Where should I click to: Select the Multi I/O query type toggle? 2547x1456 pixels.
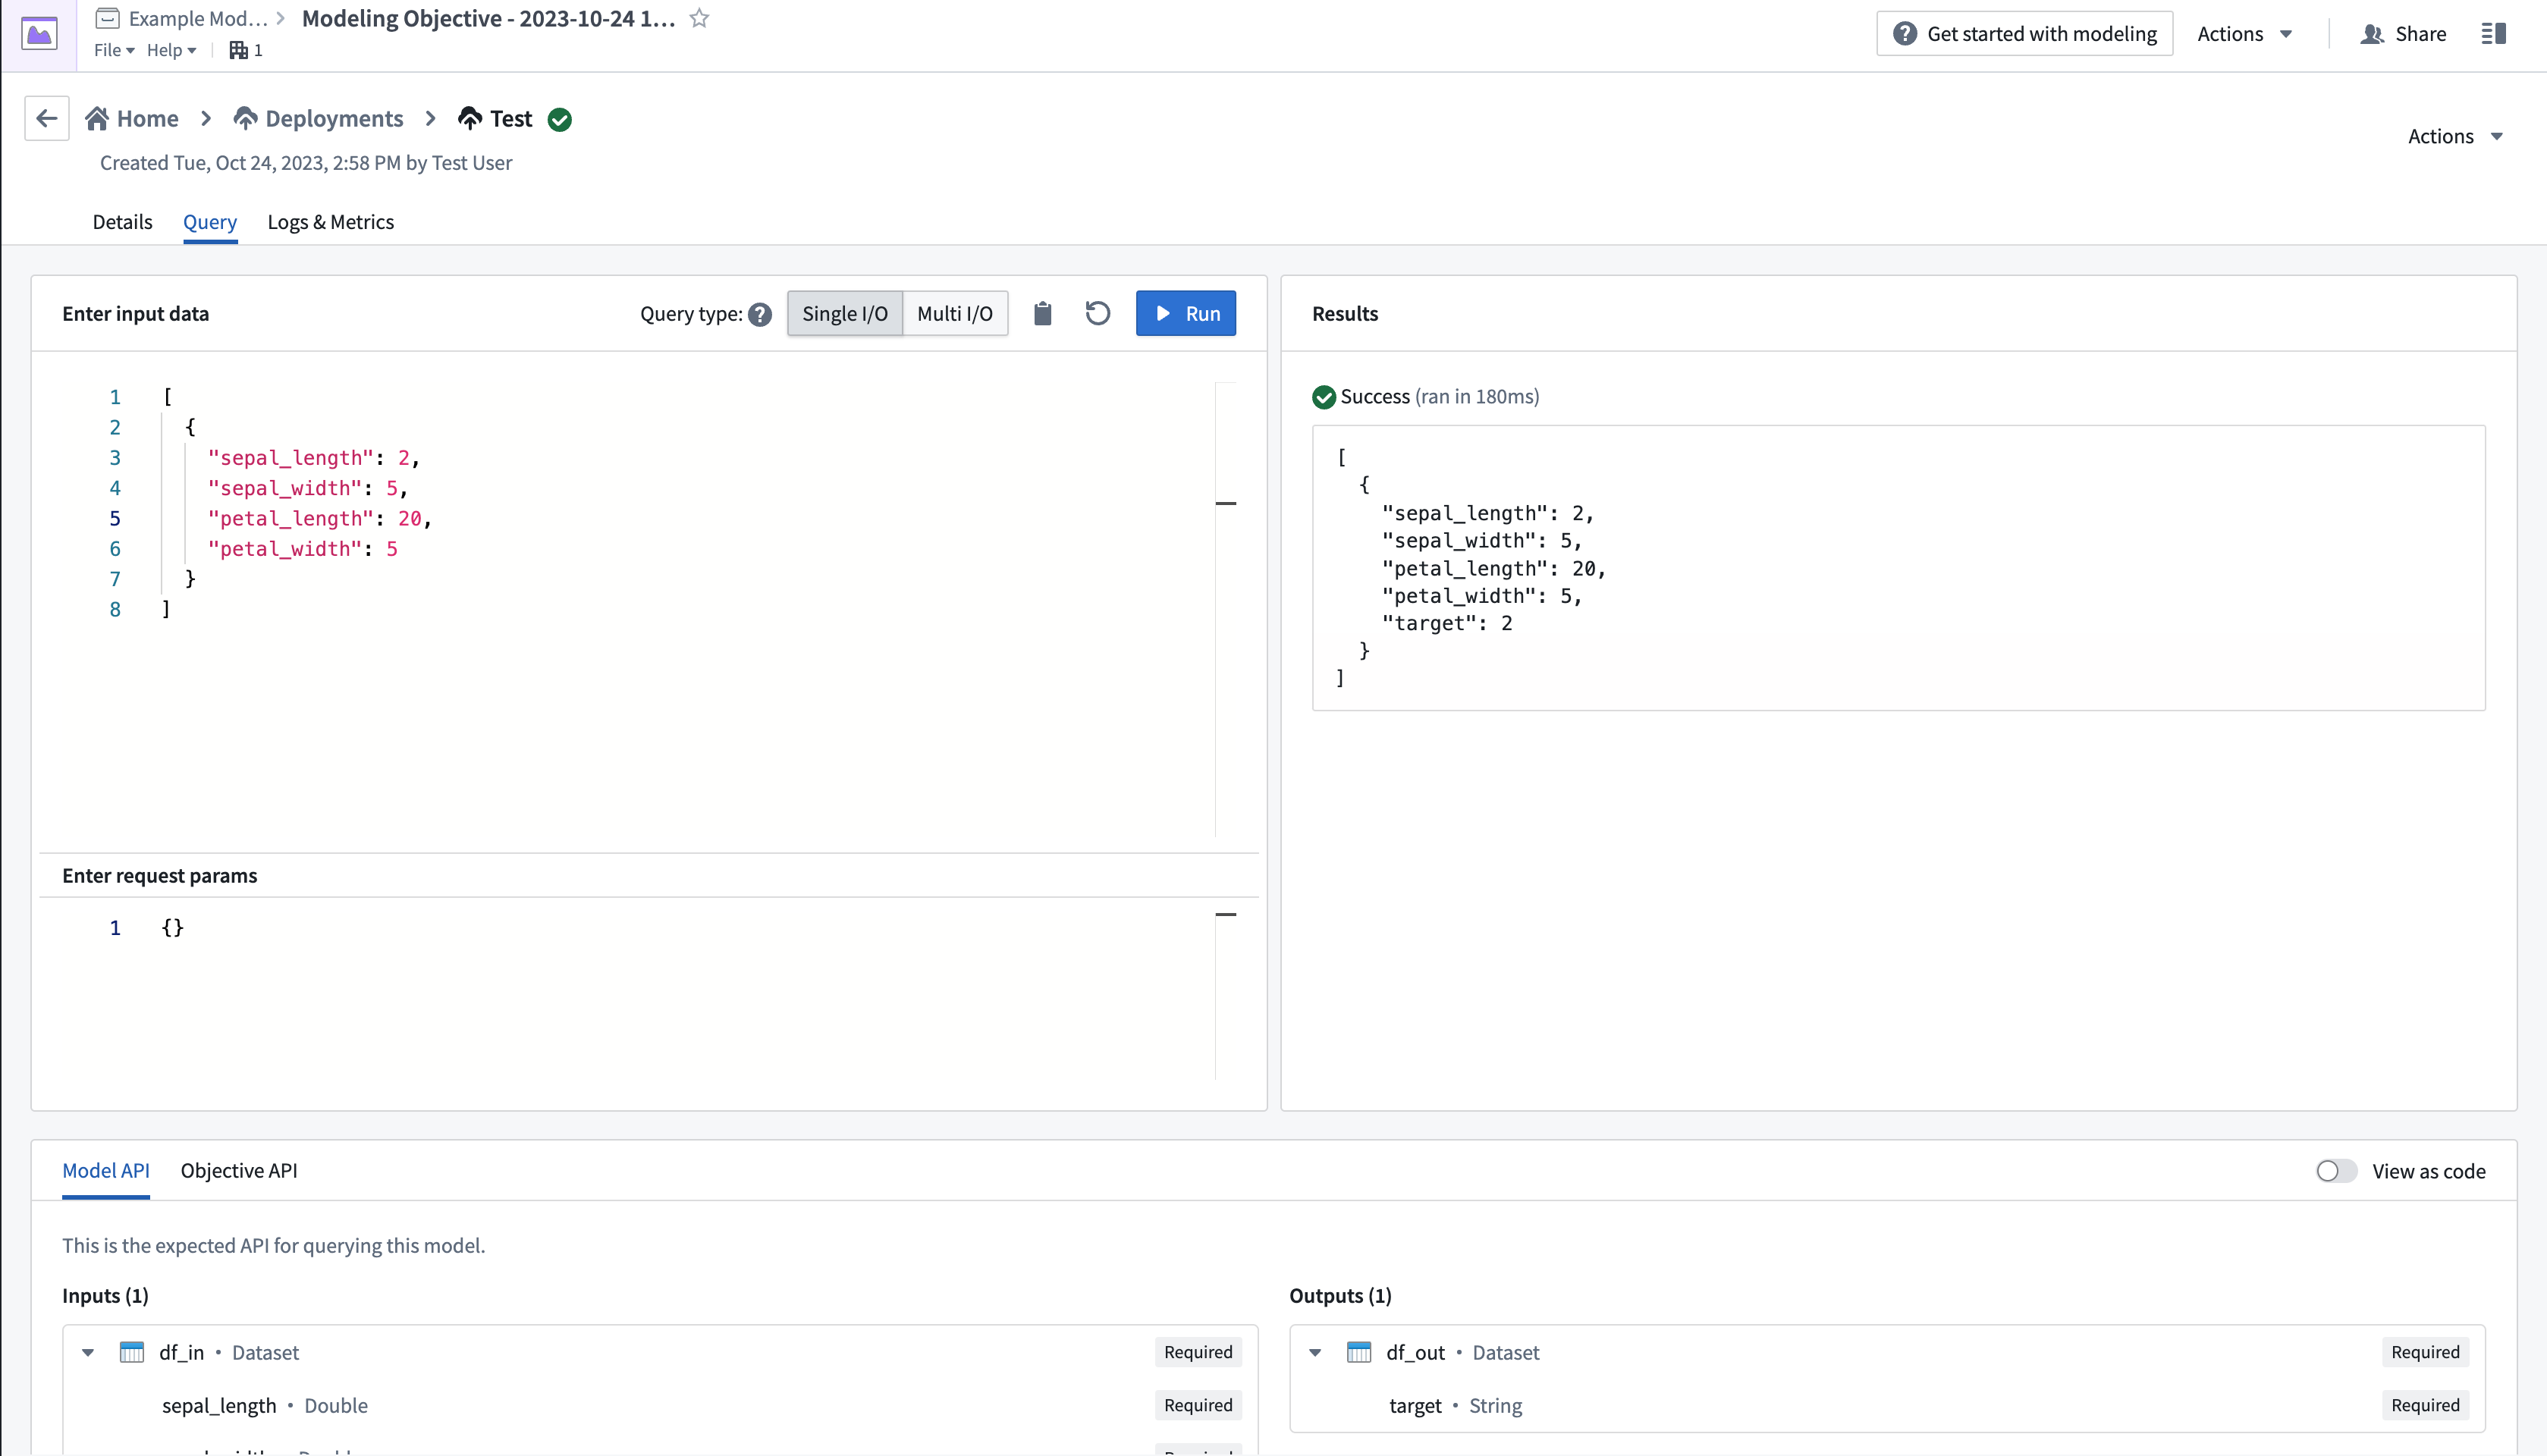click(955, 313)
